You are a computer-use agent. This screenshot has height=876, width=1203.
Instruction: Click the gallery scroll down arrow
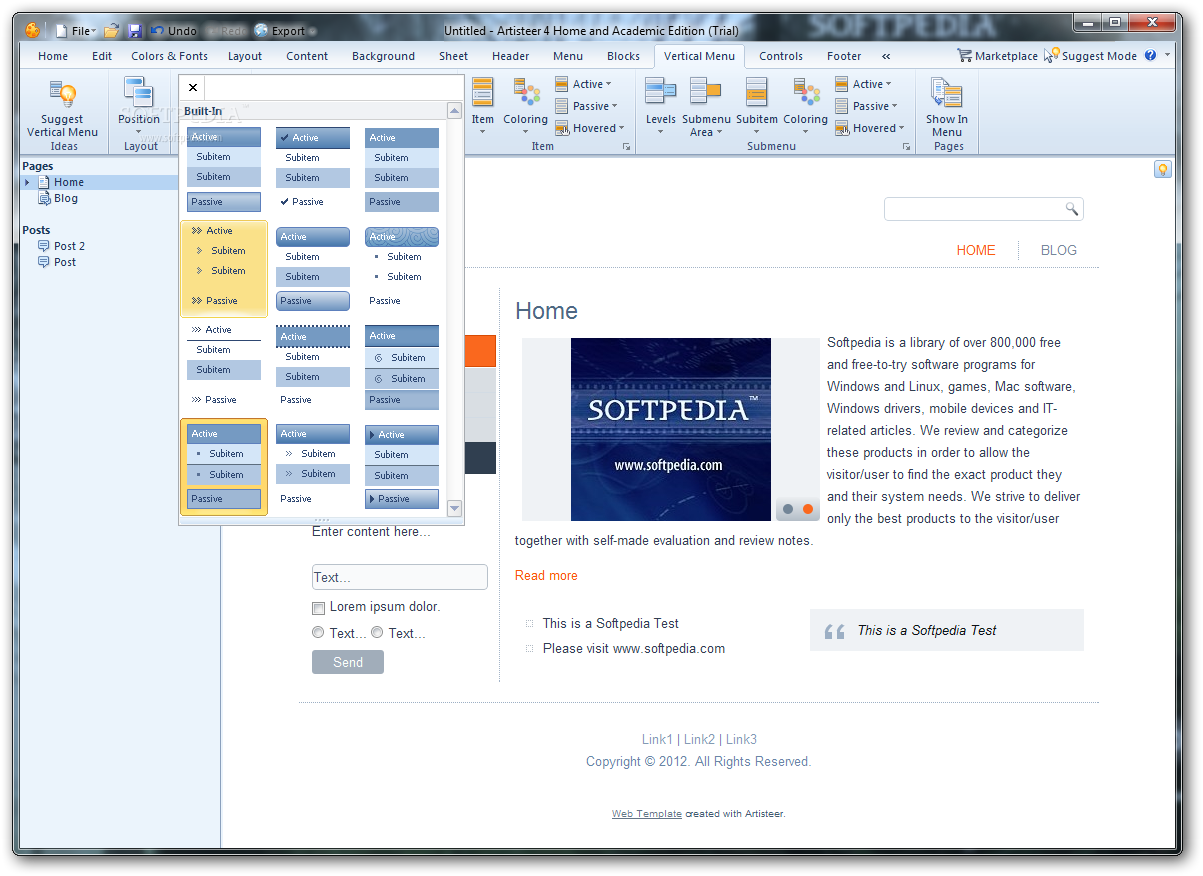455,508
